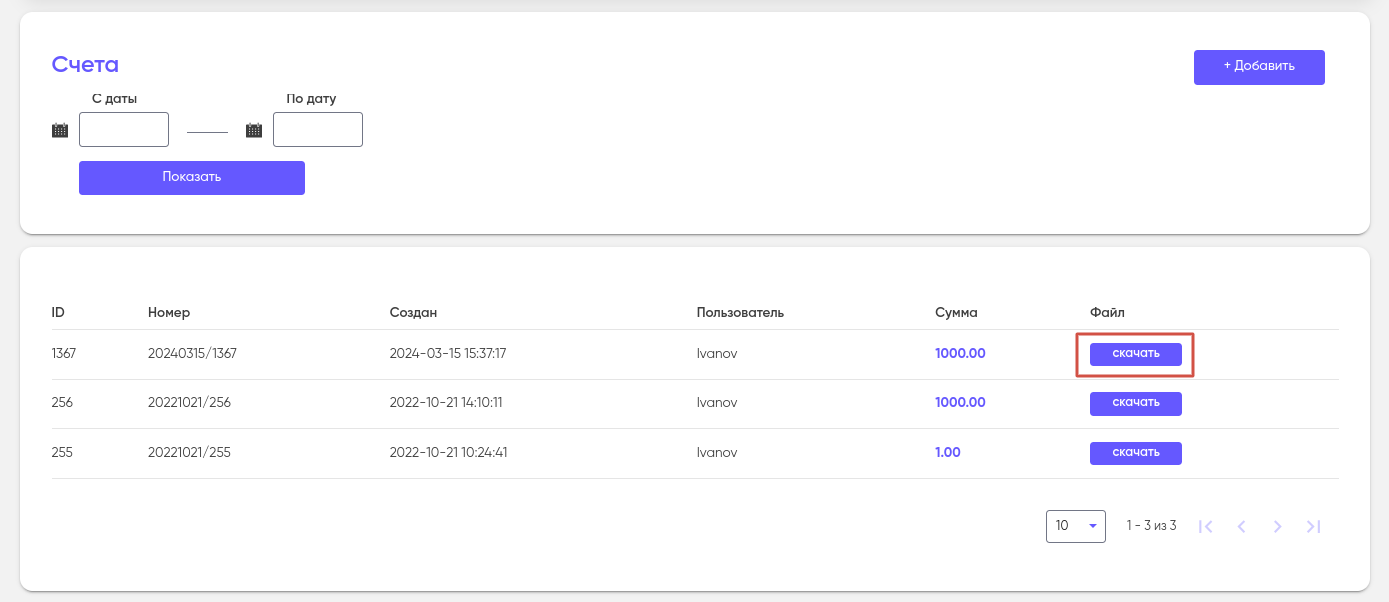Click the "С даты" date input field
The height and width of the screenshot is (602, 1389).
[x=124, y=130]
